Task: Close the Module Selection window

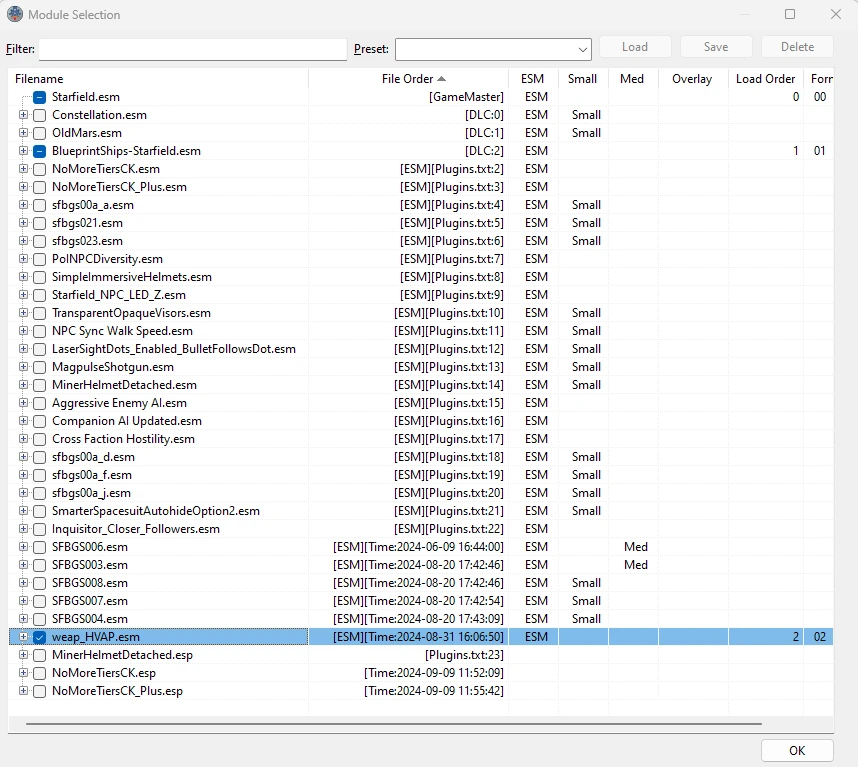Action: (x=836, y=14)
